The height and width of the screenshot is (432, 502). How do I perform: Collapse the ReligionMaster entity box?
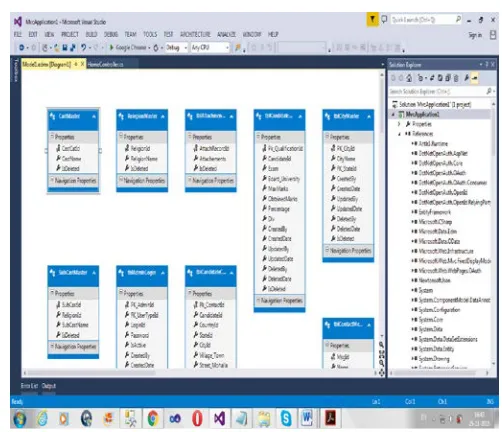(163, 116)
